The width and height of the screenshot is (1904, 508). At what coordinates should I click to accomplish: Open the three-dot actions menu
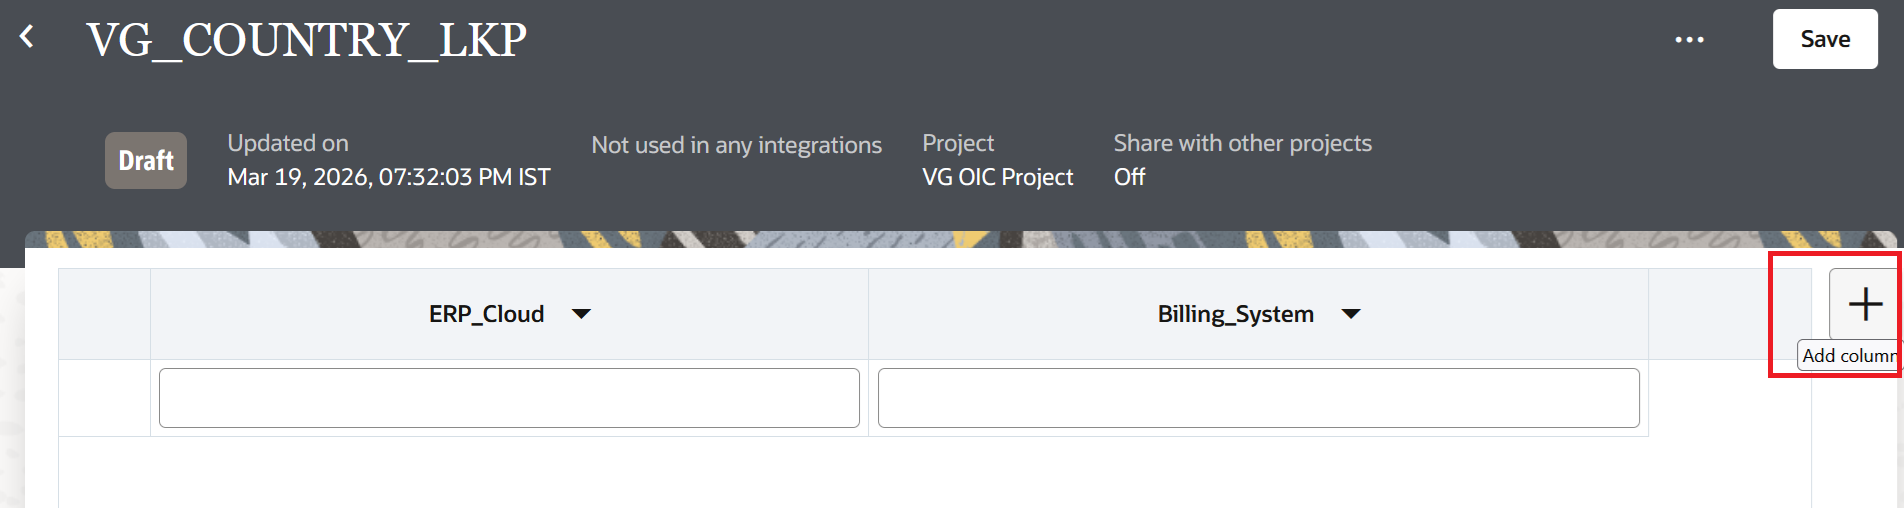1689,40
